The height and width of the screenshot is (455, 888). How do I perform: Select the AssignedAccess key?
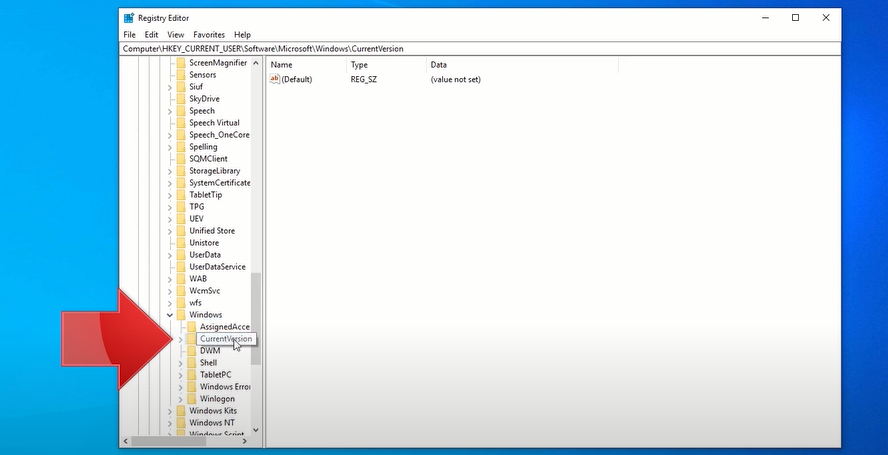point(225,327)
